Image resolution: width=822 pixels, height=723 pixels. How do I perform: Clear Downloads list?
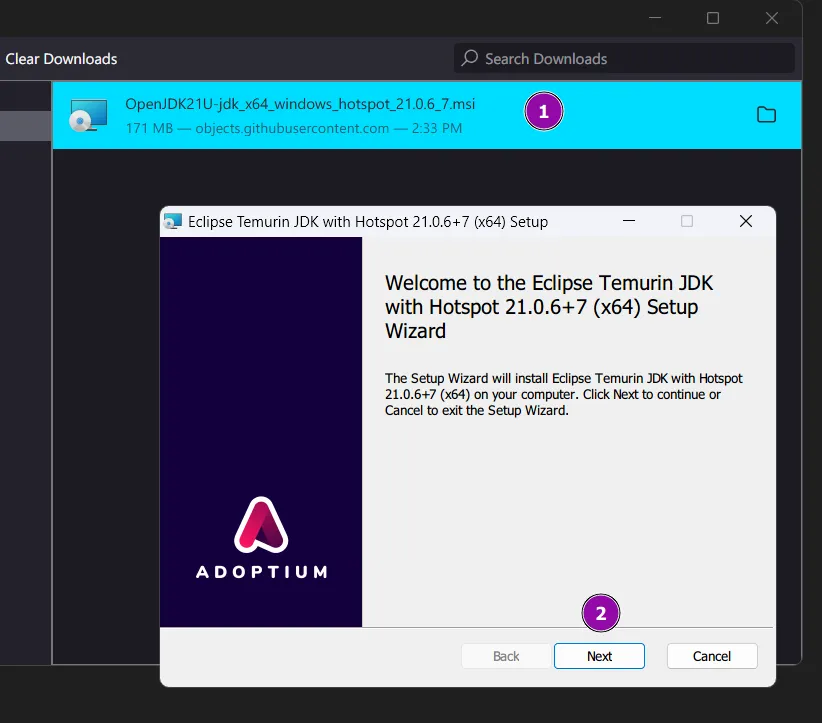[61, 59]
